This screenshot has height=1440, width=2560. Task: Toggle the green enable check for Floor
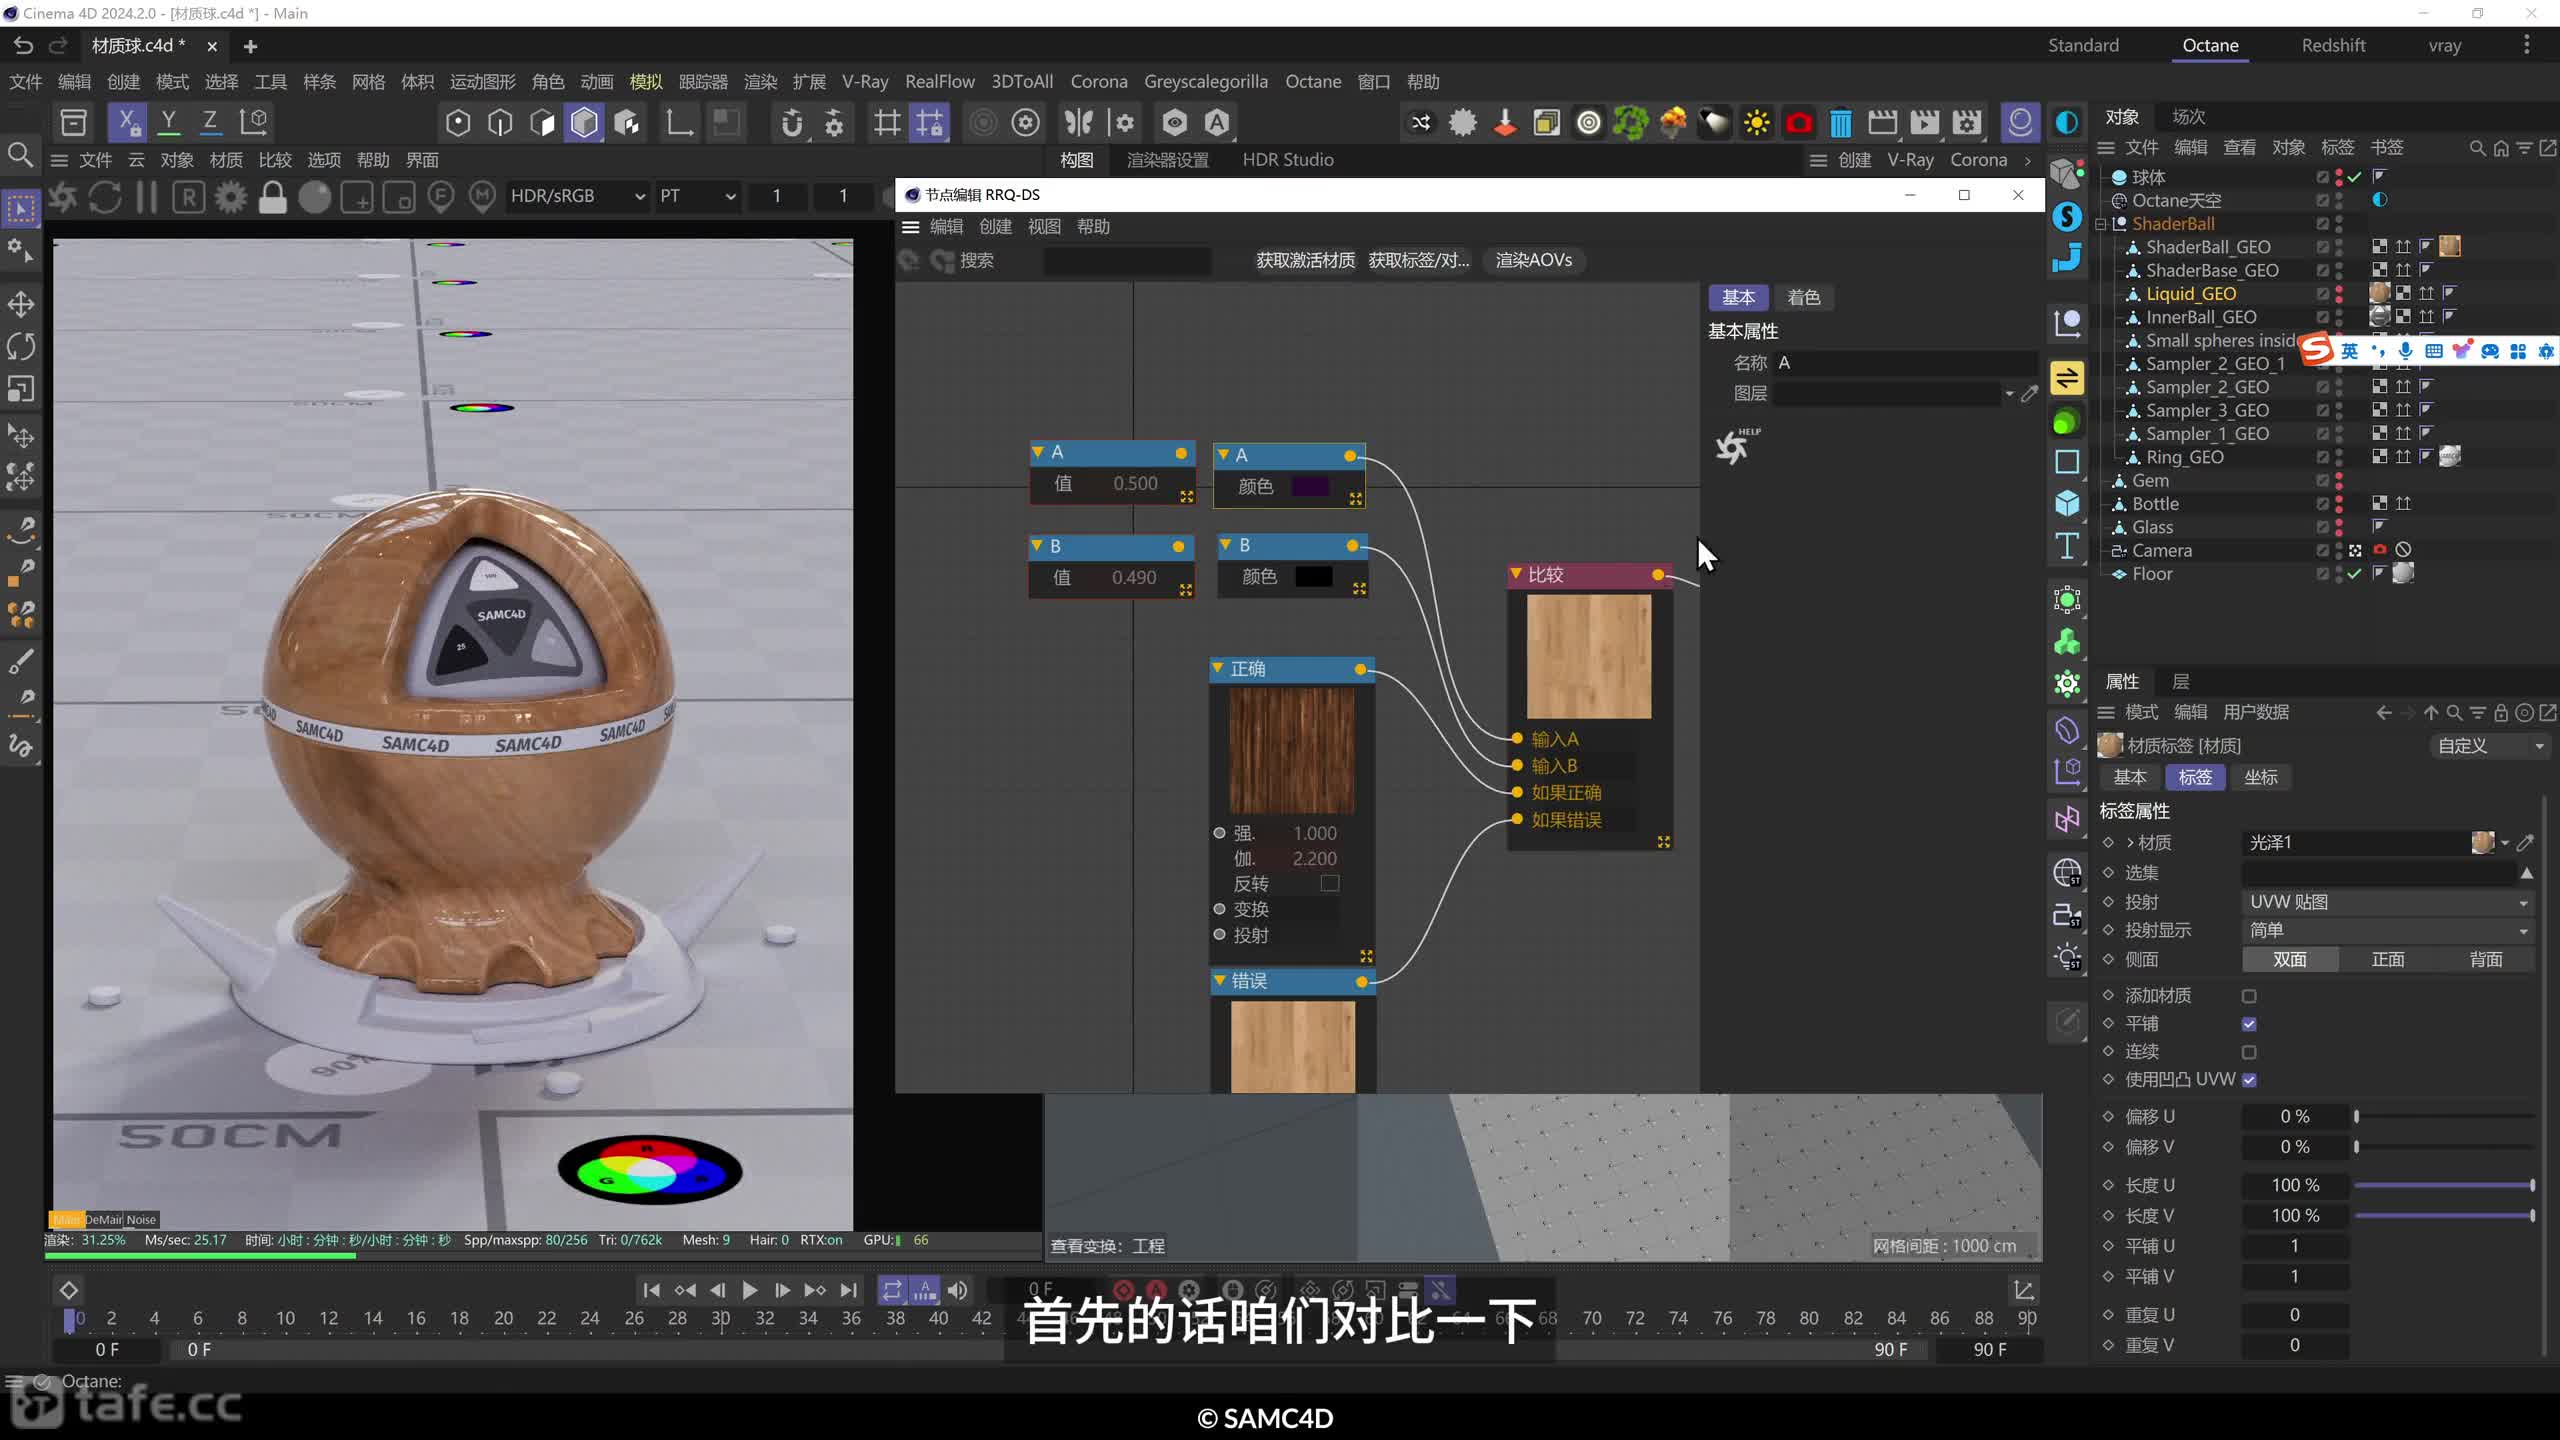click(2355, 574)
